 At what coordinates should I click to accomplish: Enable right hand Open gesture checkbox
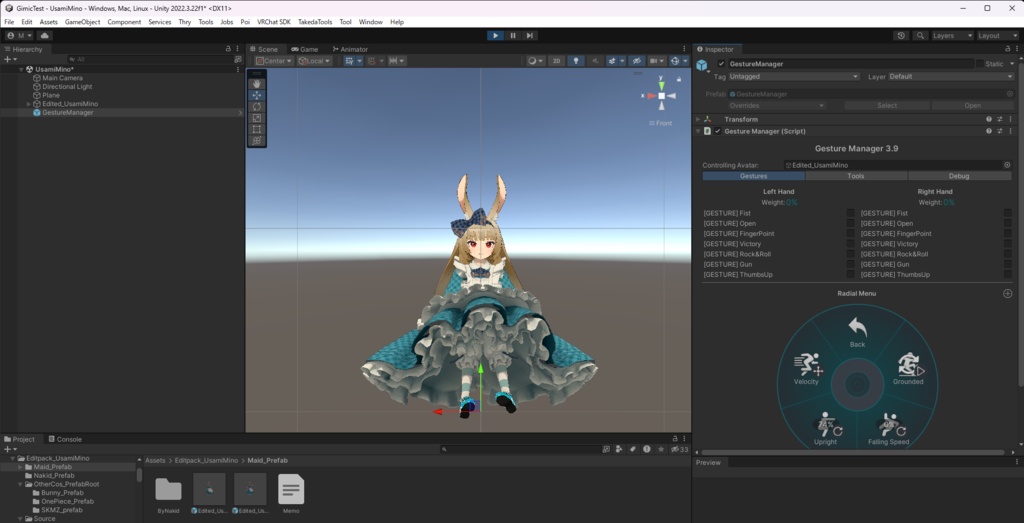click(1008, 223)
